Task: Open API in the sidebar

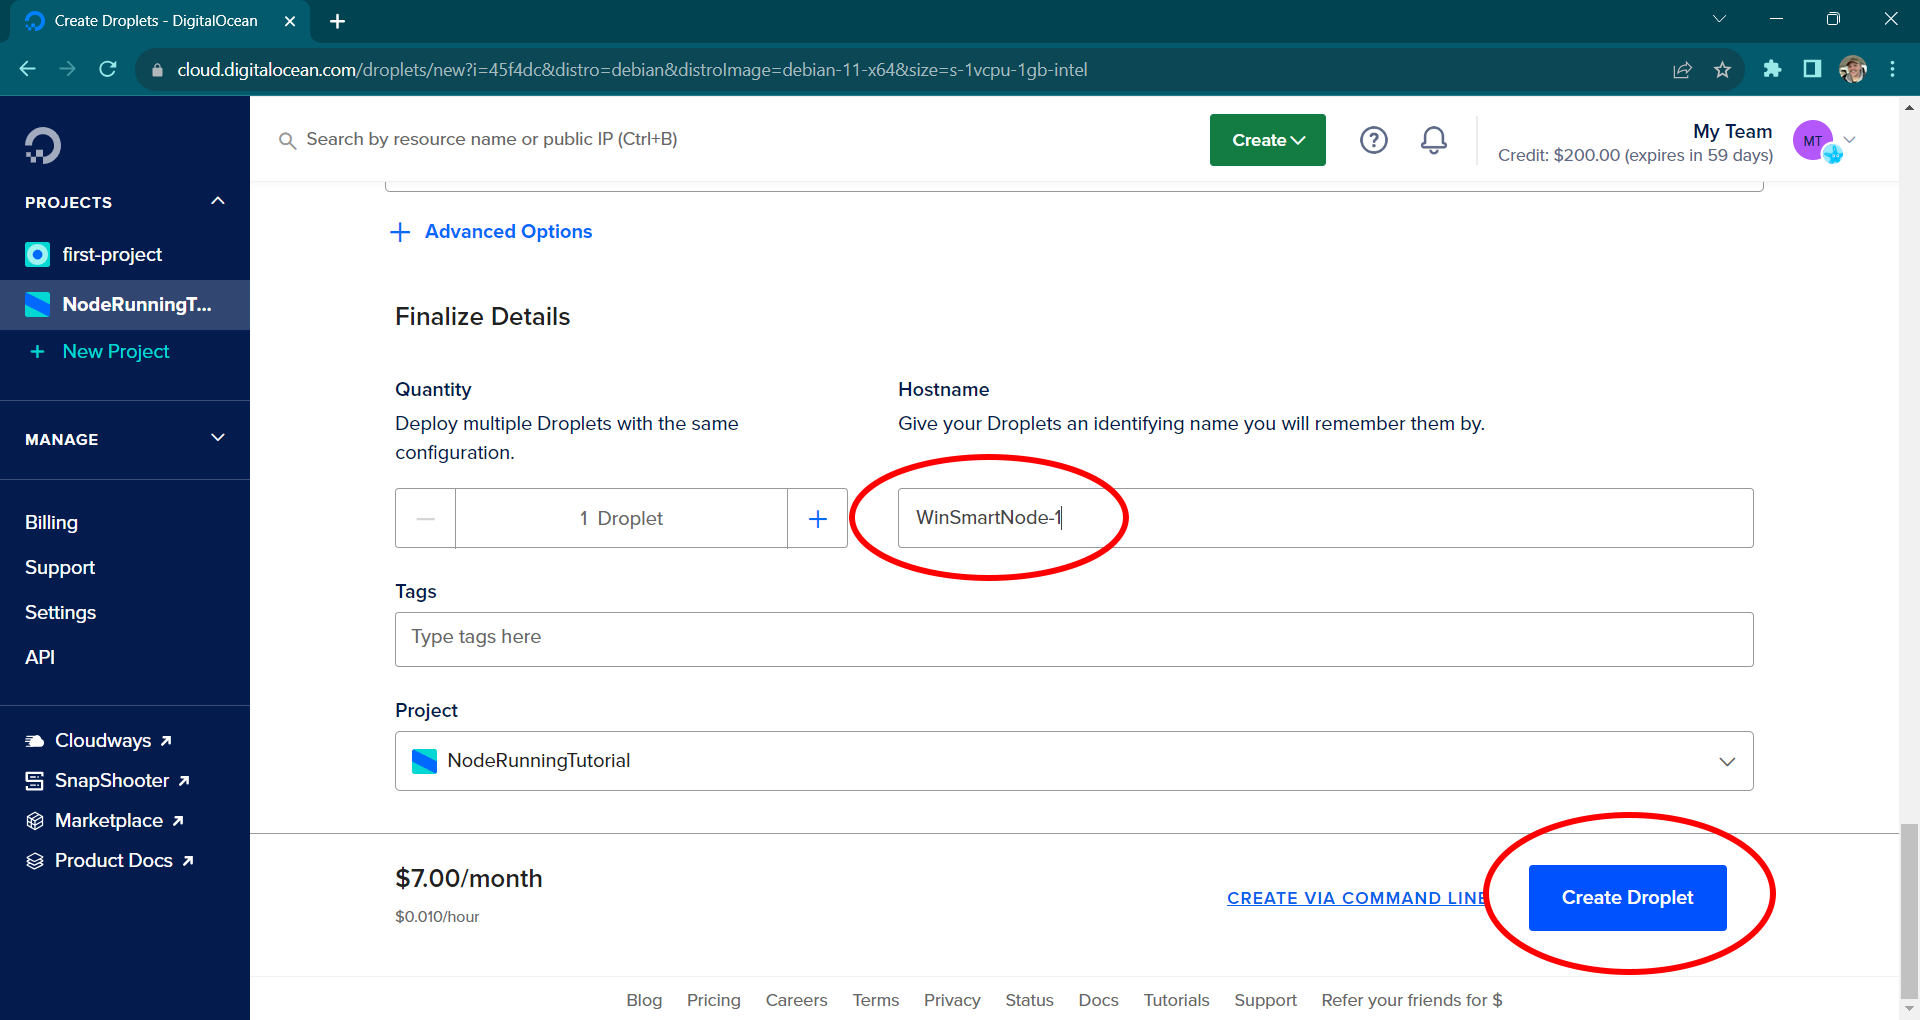Action: [40, 658]
